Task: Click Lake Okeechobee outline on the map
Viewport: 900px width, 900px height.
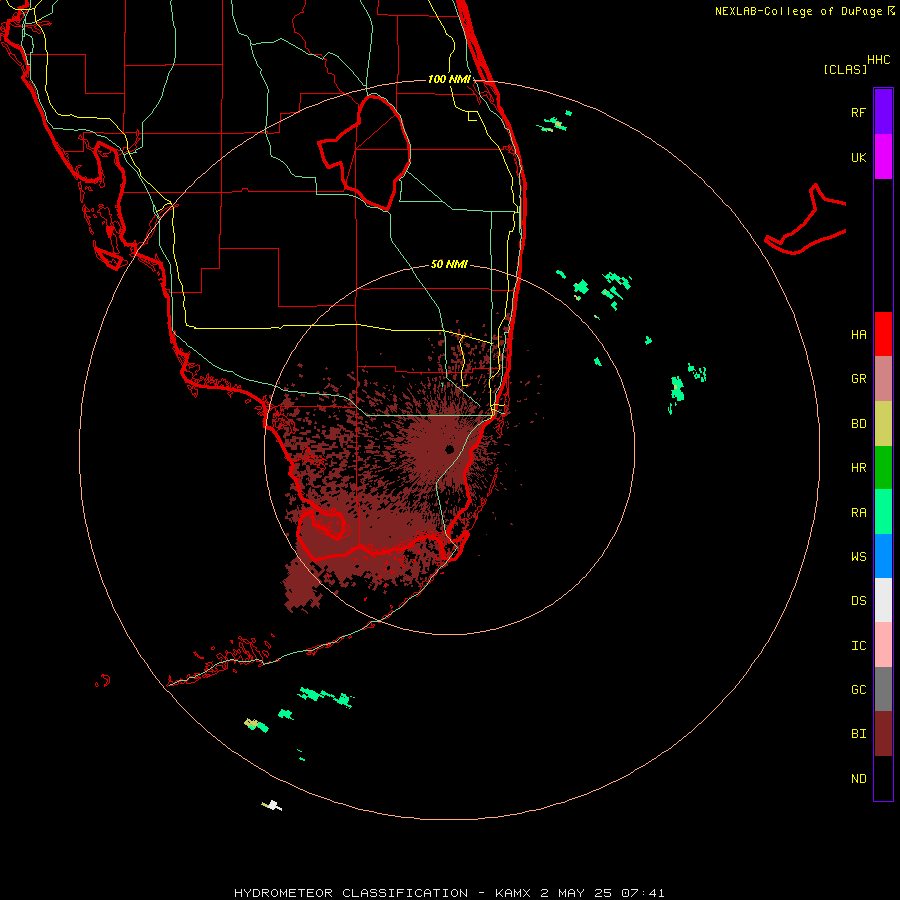Action: 365,153
